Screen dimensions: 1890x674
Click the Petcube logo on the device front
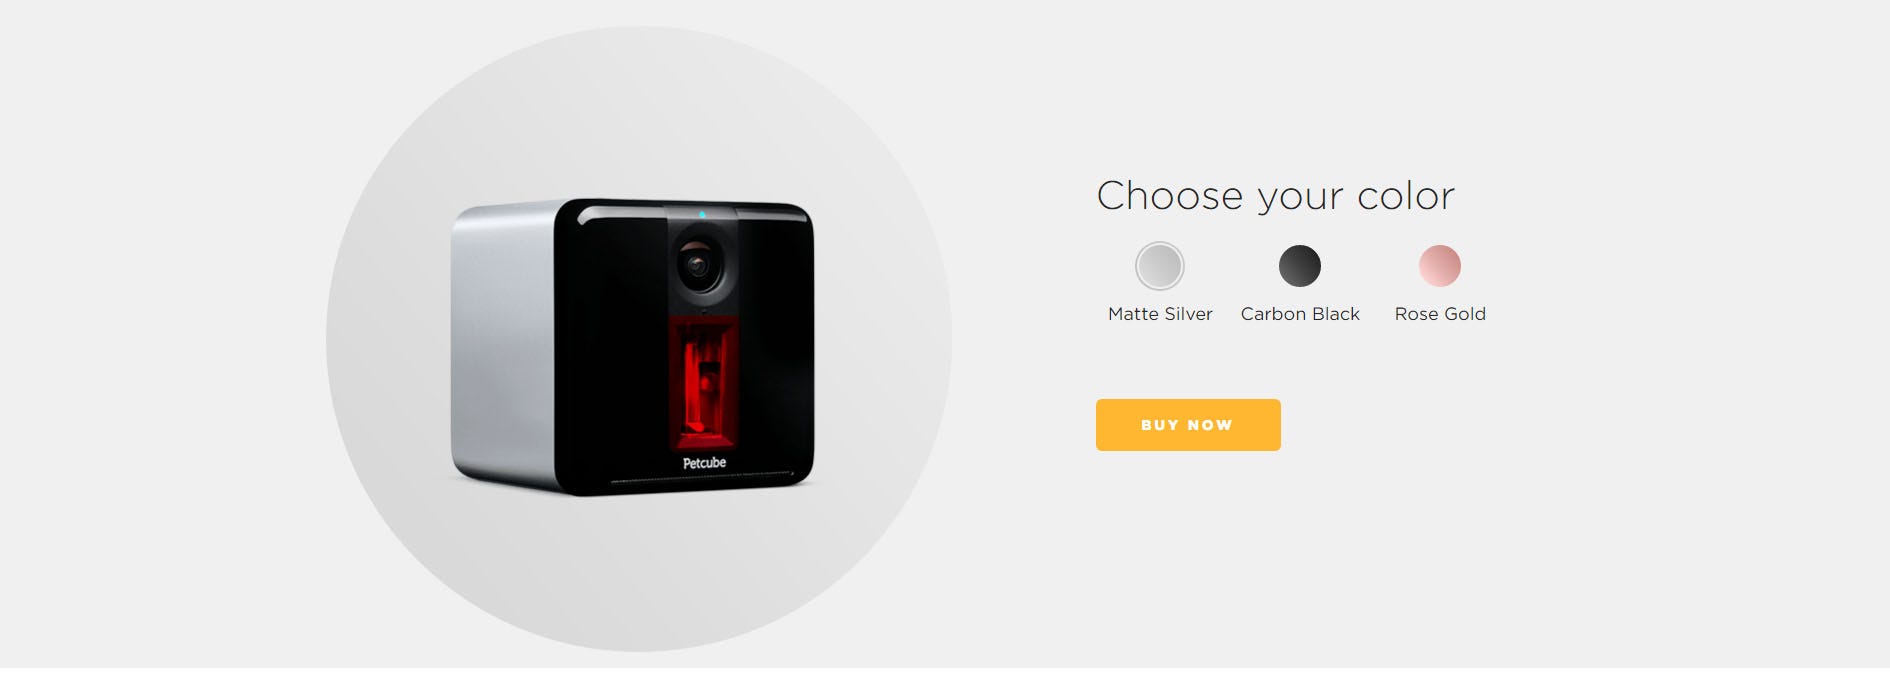coord(705,463)
